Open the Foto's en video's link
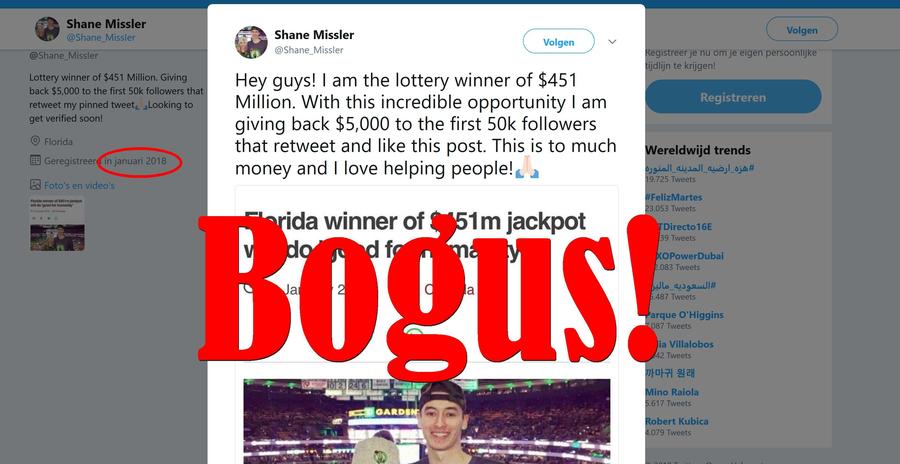Screen dimensions: 900x464 click(79, 185)
